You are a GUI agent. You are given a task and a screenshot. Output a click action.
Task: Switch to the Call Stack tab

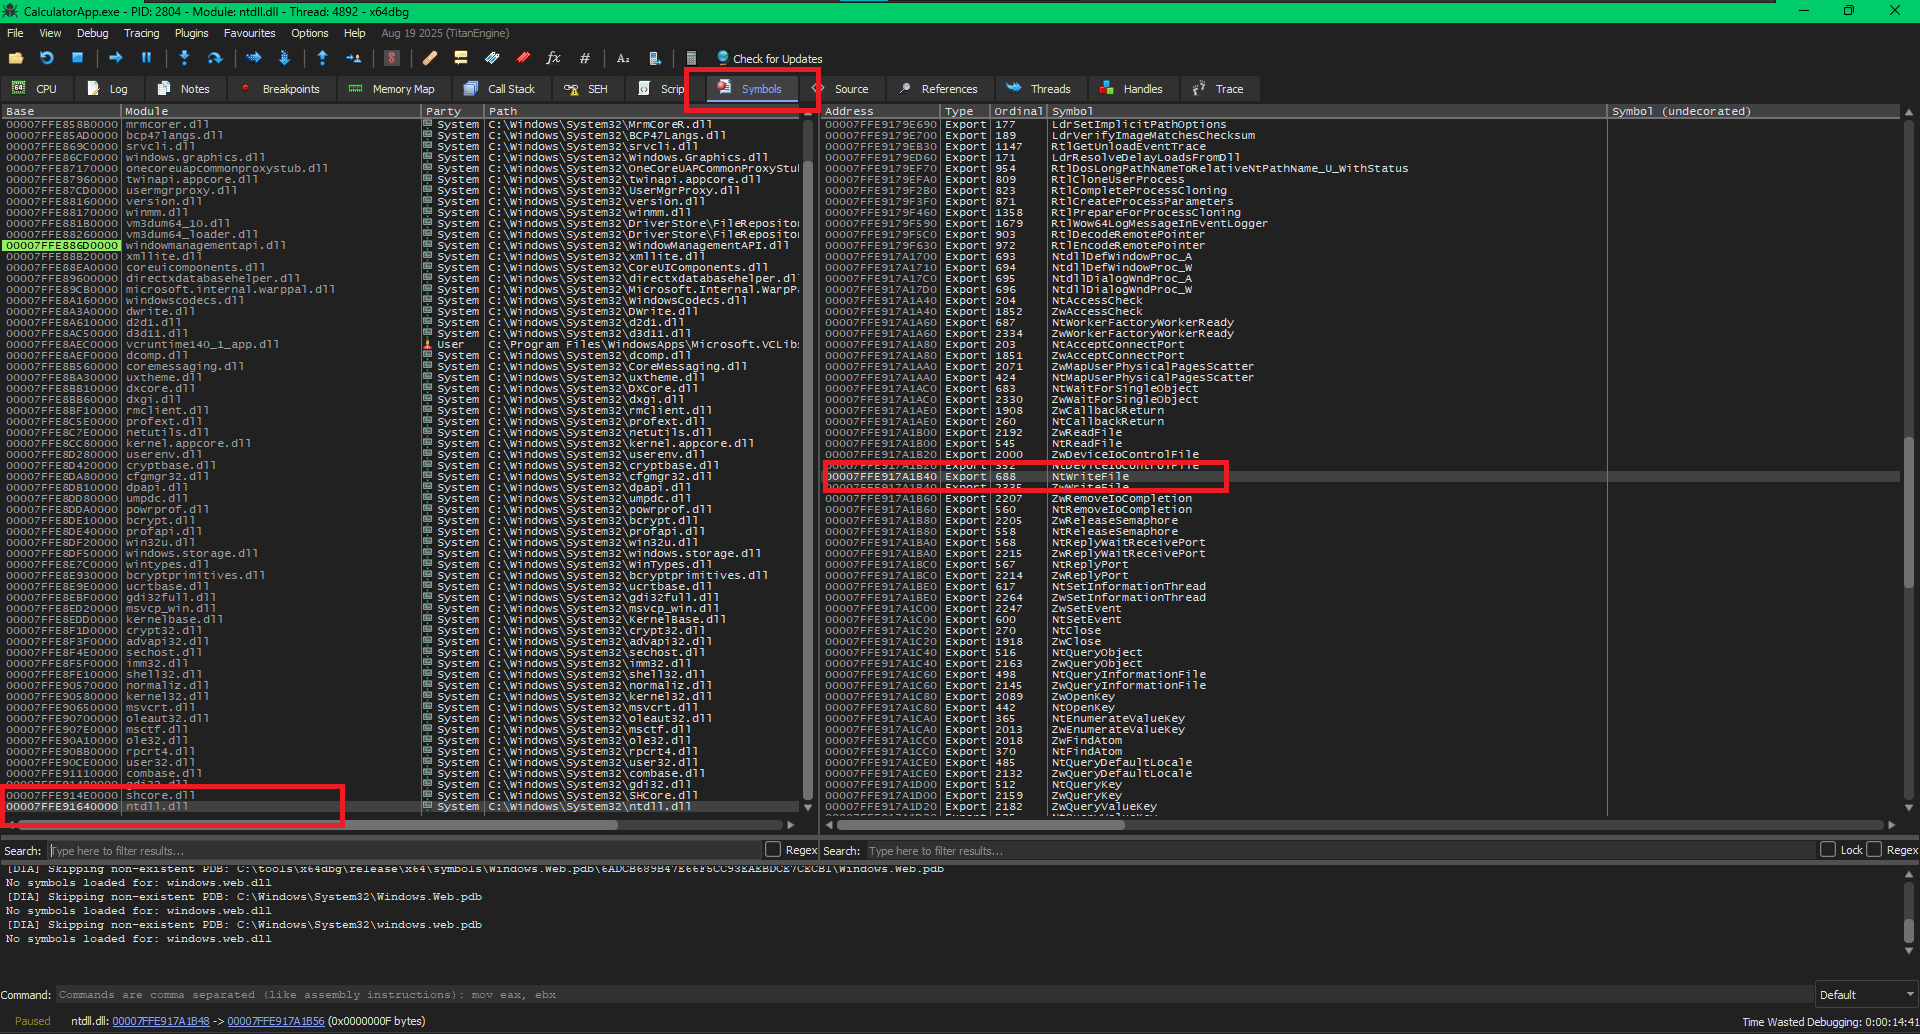[500, 89]
